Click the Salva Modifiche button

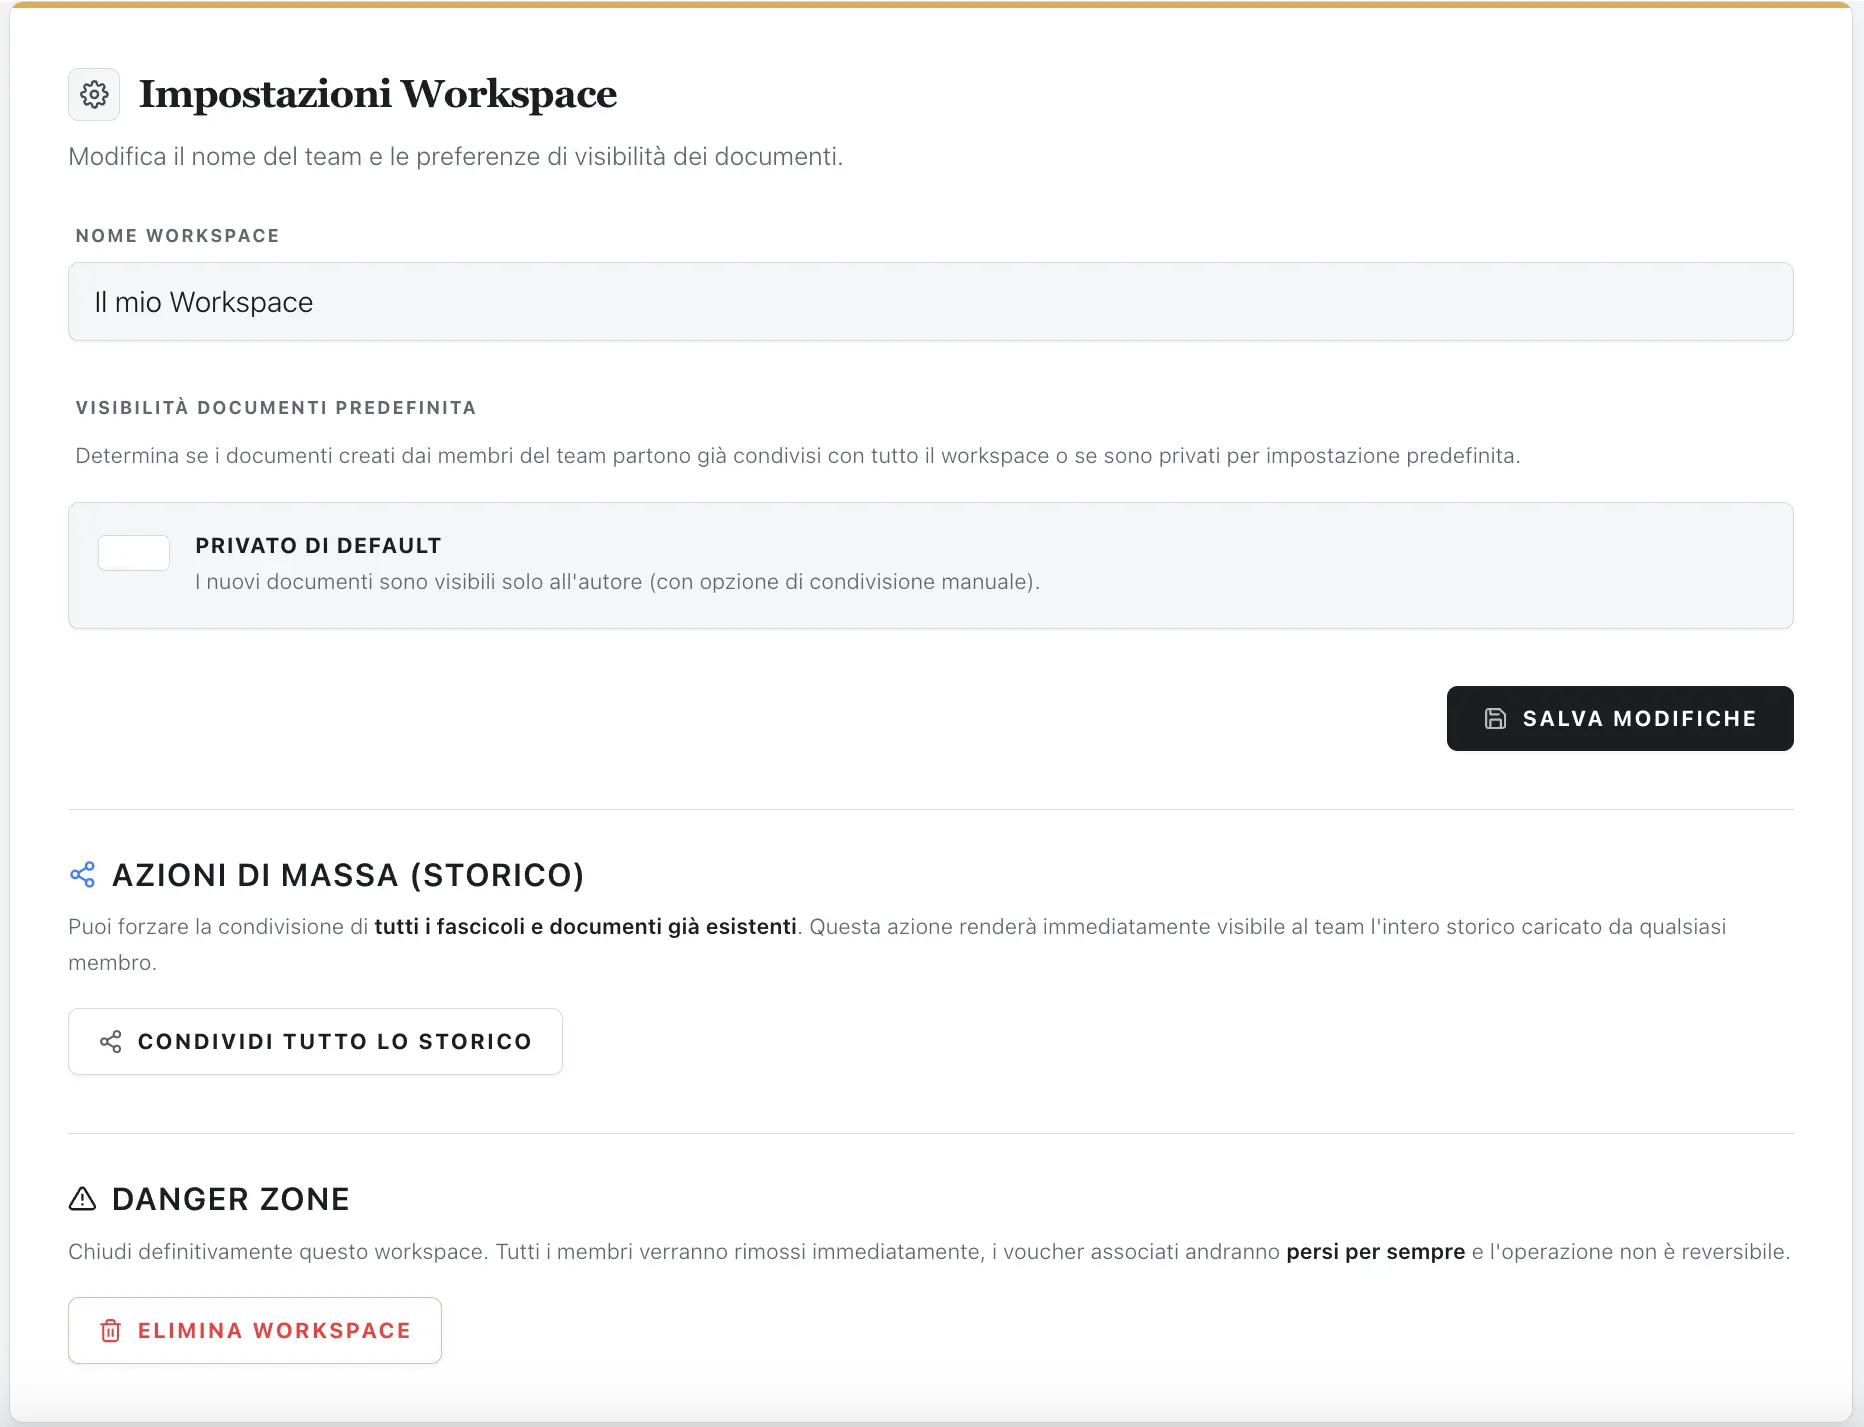coord(1619,718)
